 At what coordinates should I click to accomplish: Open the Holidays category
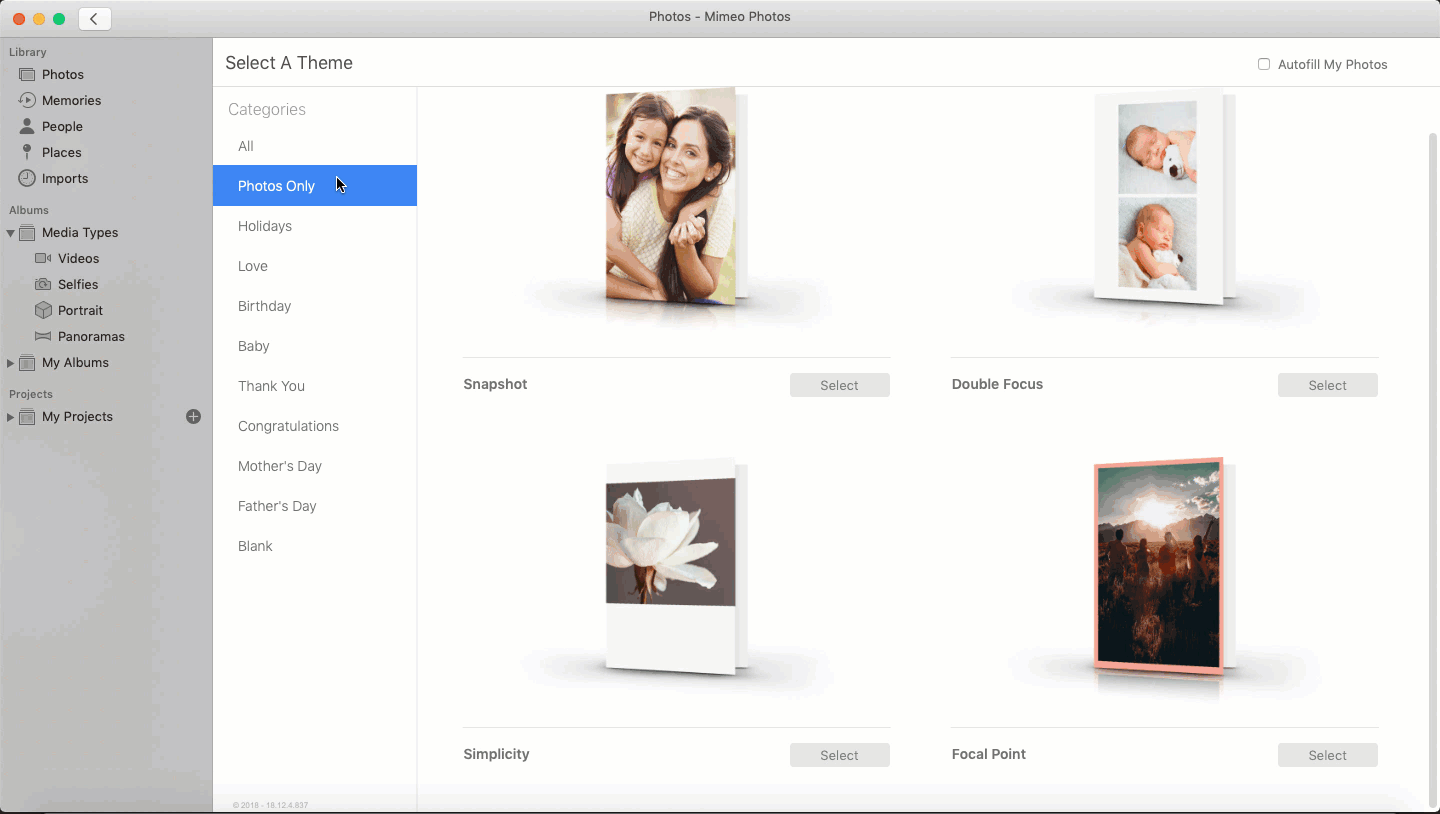coord(315,226)
